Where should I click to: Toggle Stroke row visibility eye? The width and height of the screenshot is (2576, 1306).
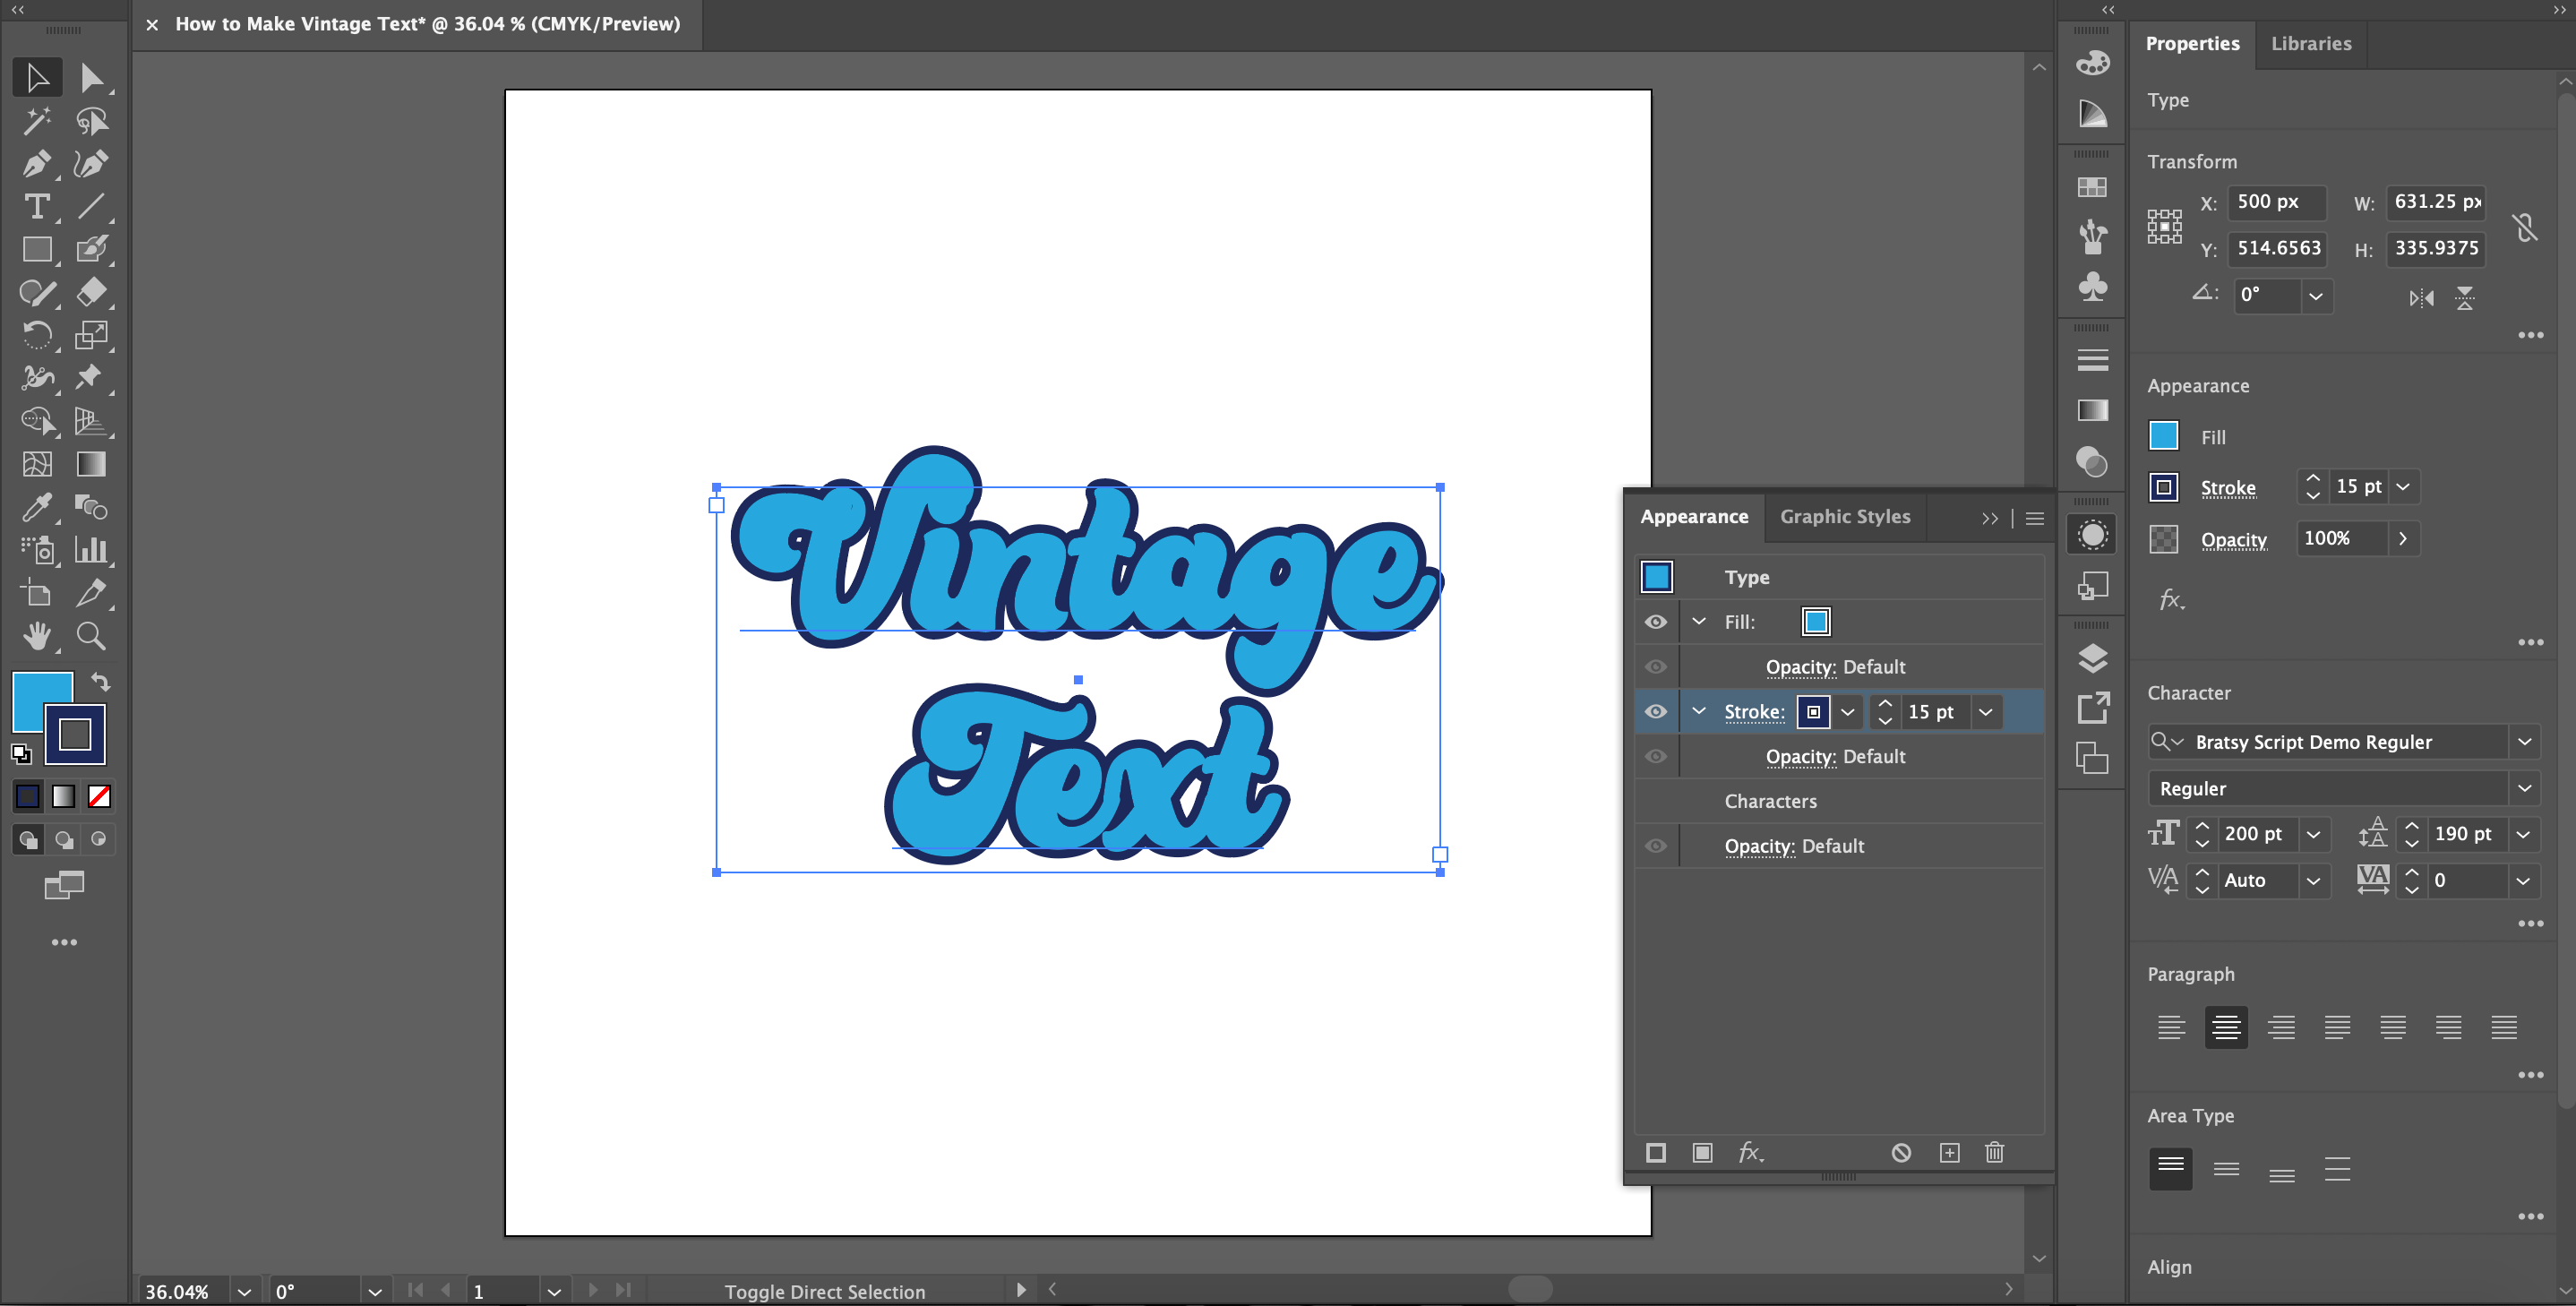pyautogui.click(x=1656, y=711)
